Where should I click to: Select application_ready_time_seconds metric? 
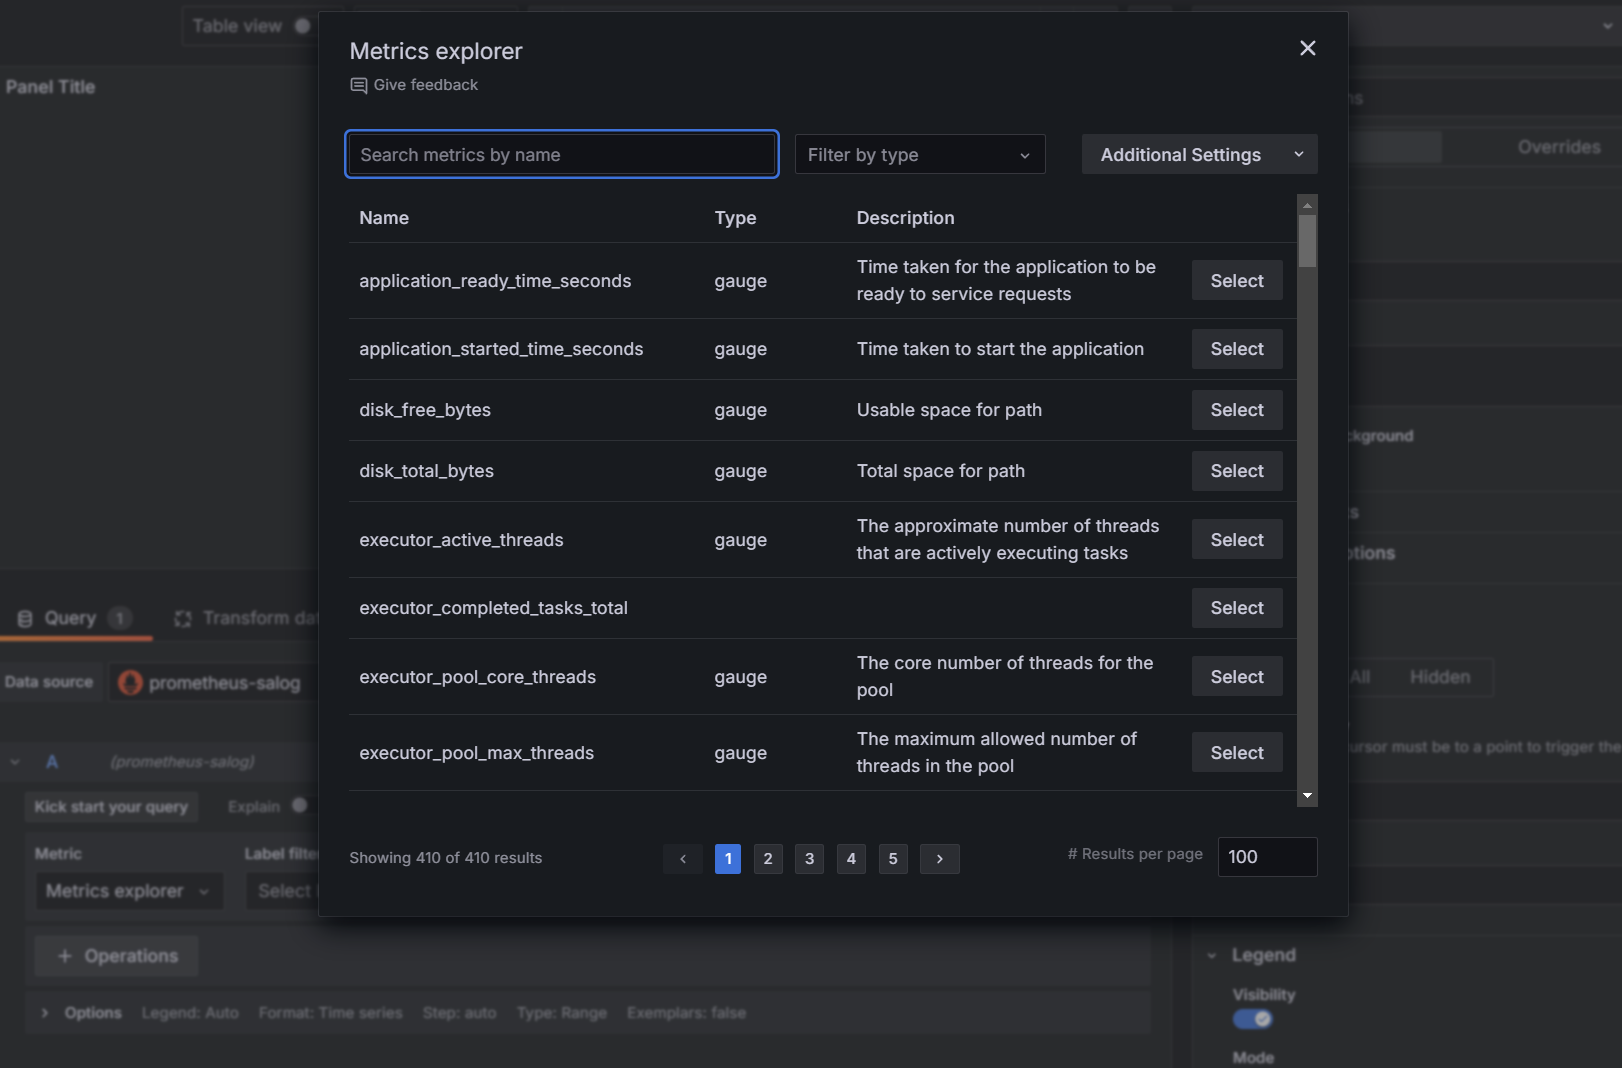pyautogui.click(x=1237, y=281)
